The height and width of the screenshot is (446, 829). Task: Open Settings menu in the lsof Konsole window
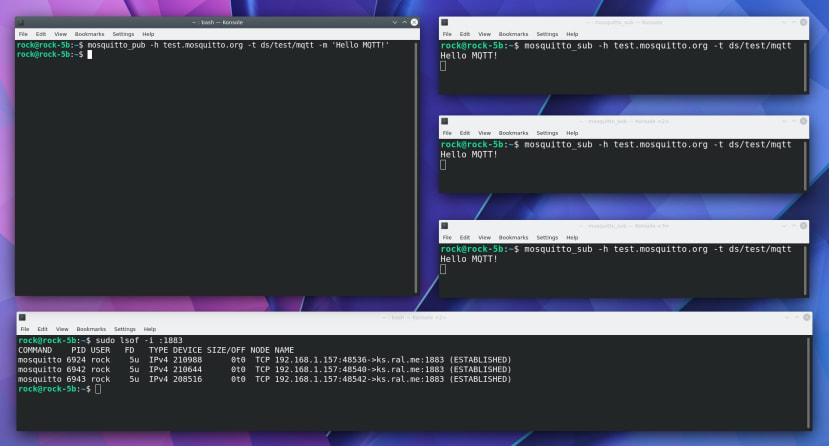coord(125,329)
